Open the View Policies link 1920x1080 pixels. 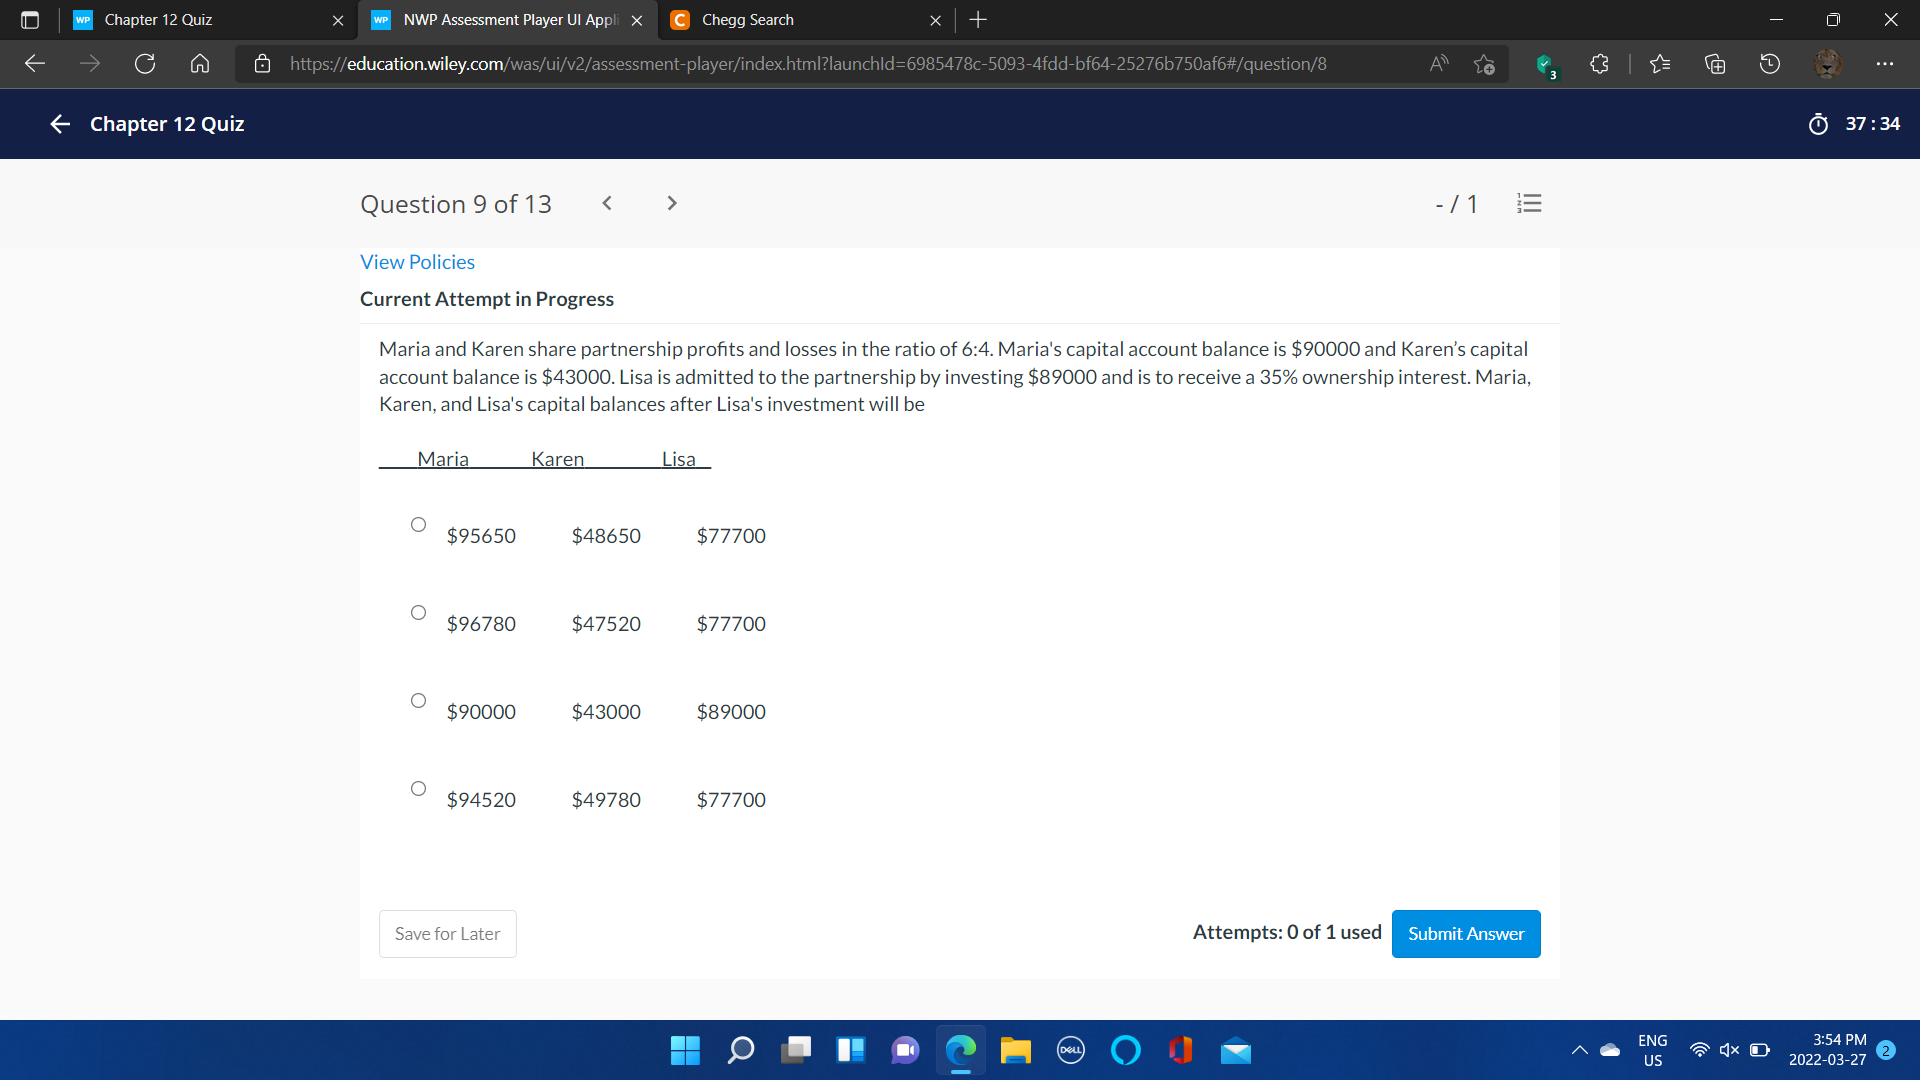[x=417, y=262]
